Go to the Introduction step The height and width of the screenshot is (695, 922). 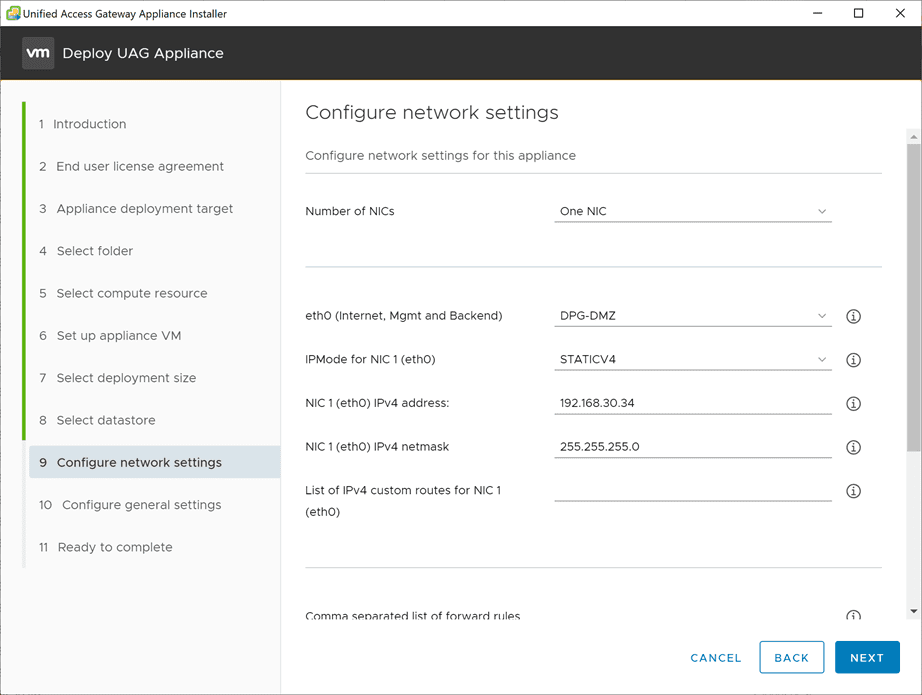(90, 124)
